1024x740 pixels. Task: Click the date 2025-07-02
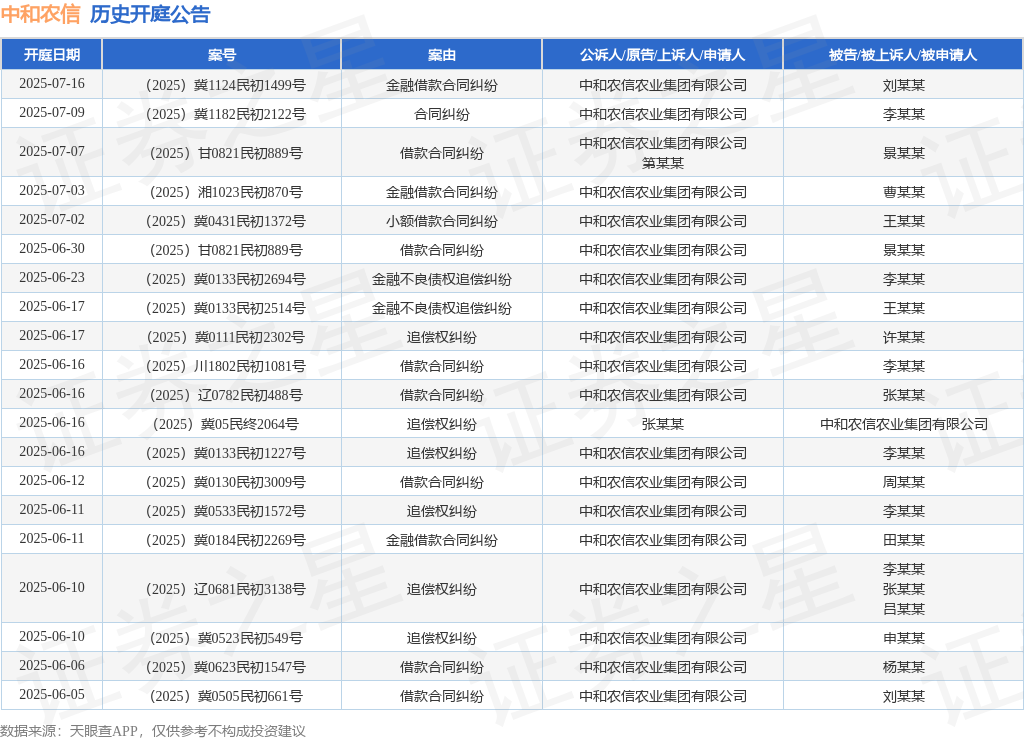[52, 219]
